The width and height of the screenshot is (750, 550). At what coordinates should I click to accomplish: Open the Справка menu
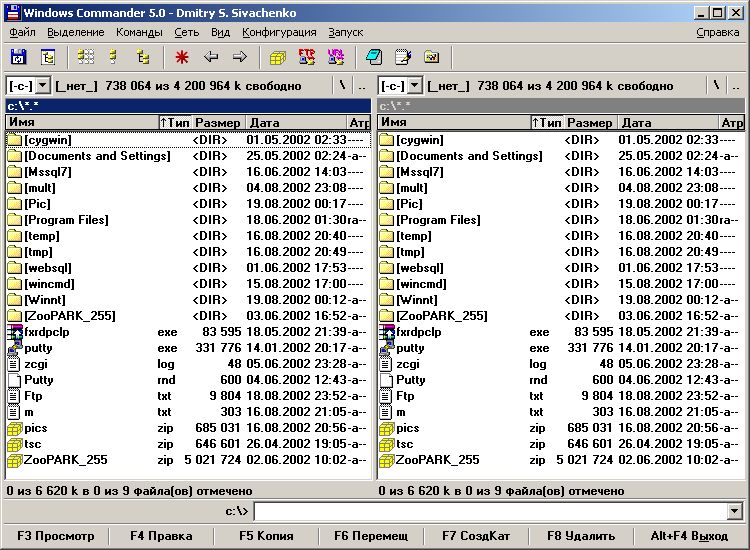coord(718,32)
